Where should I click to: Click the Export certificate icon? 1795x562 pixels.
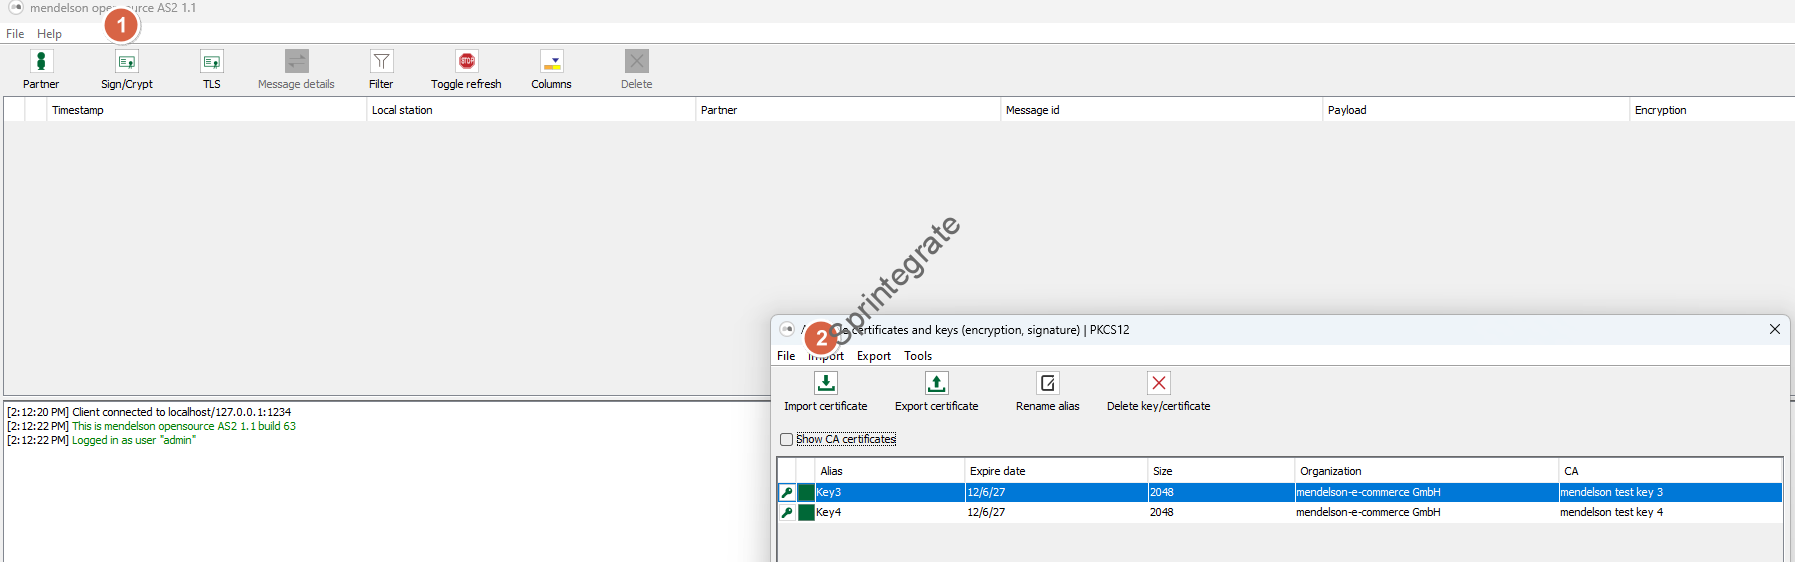pos(937,384)
